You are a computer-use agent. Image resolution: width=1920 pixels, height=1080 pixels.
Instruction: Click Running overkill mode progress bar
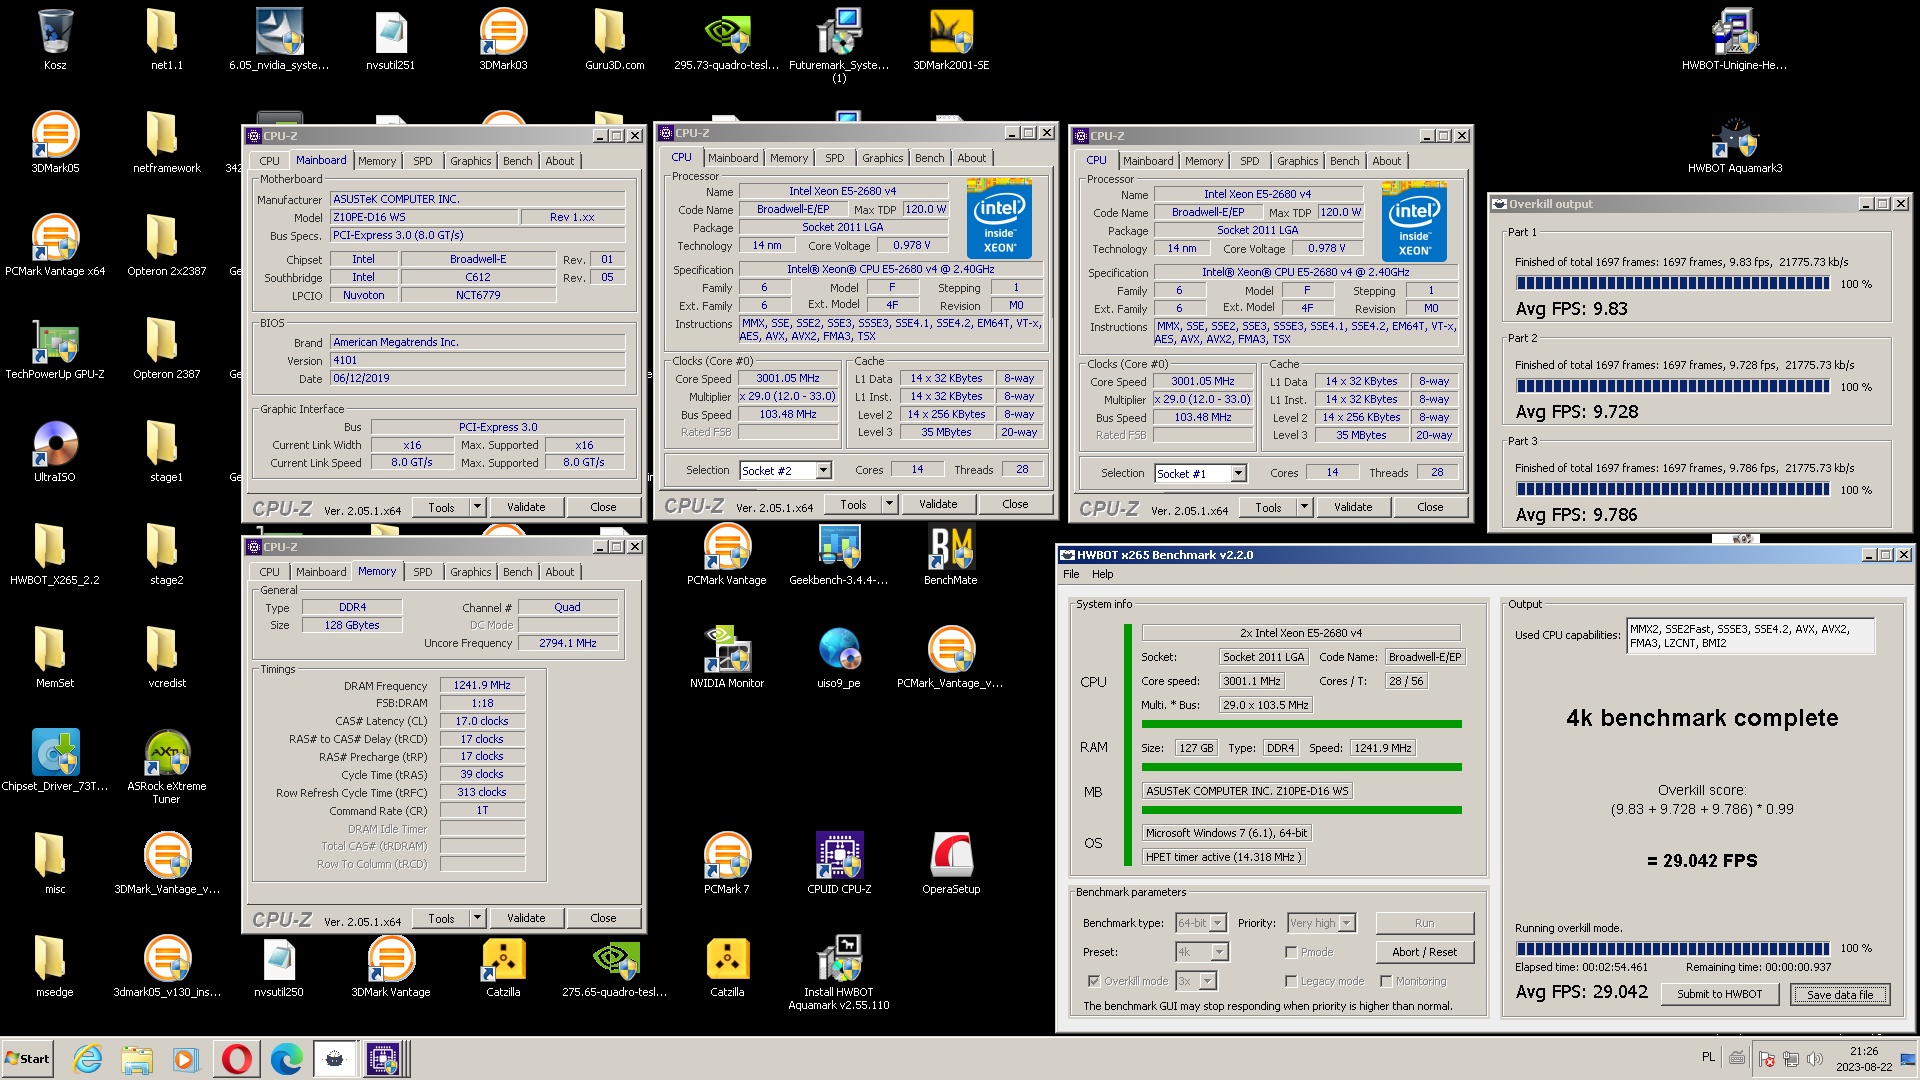click(1673, 948)
